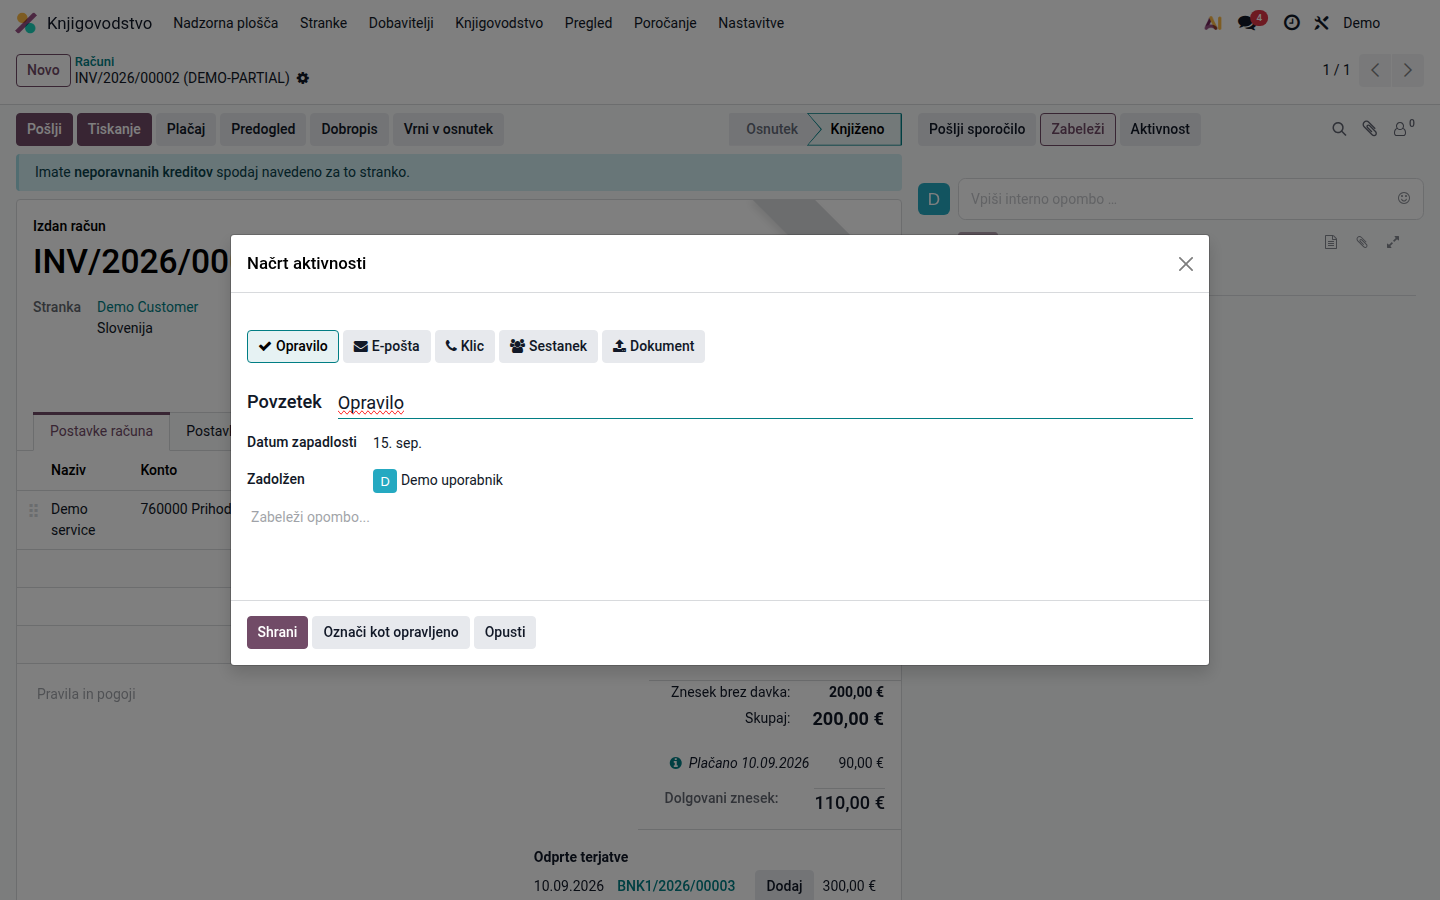
Task: Click the Računi breadcrumb link
Action: coord(95,62)
